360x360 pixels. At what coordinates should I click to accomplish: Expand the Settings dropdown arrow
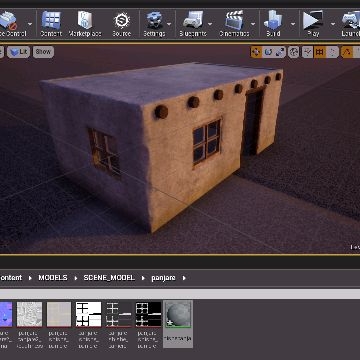169,24
